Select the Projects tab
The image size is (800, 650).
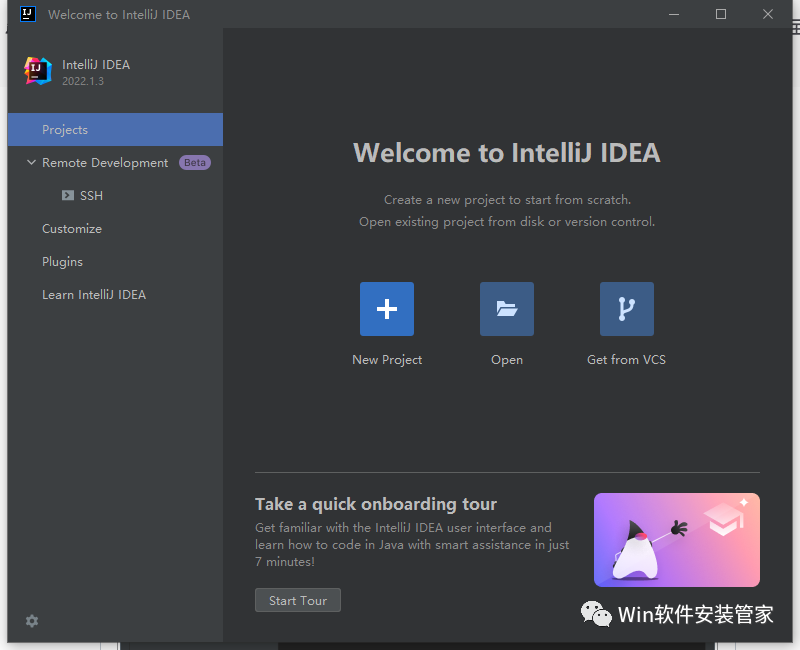[x=115, y=130]
